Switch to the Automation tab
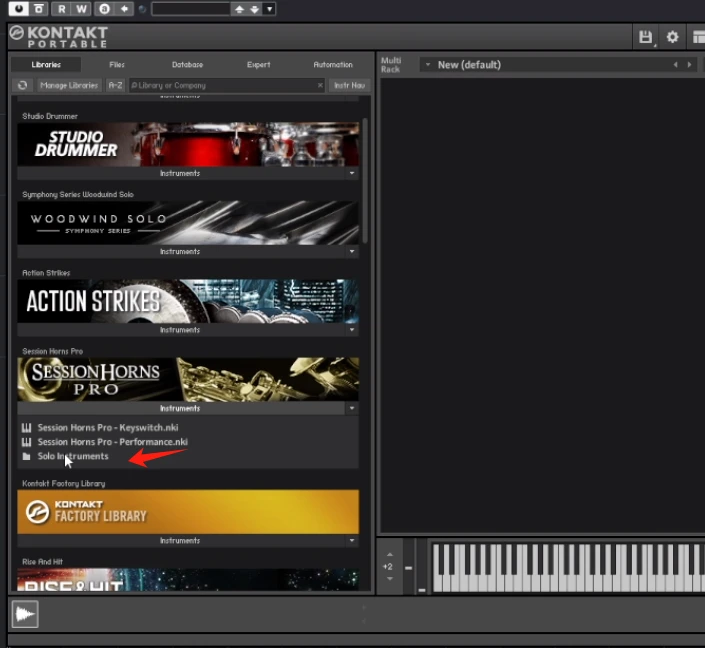The height and width of the screenshot is (648, 705). tap(333, 65)
